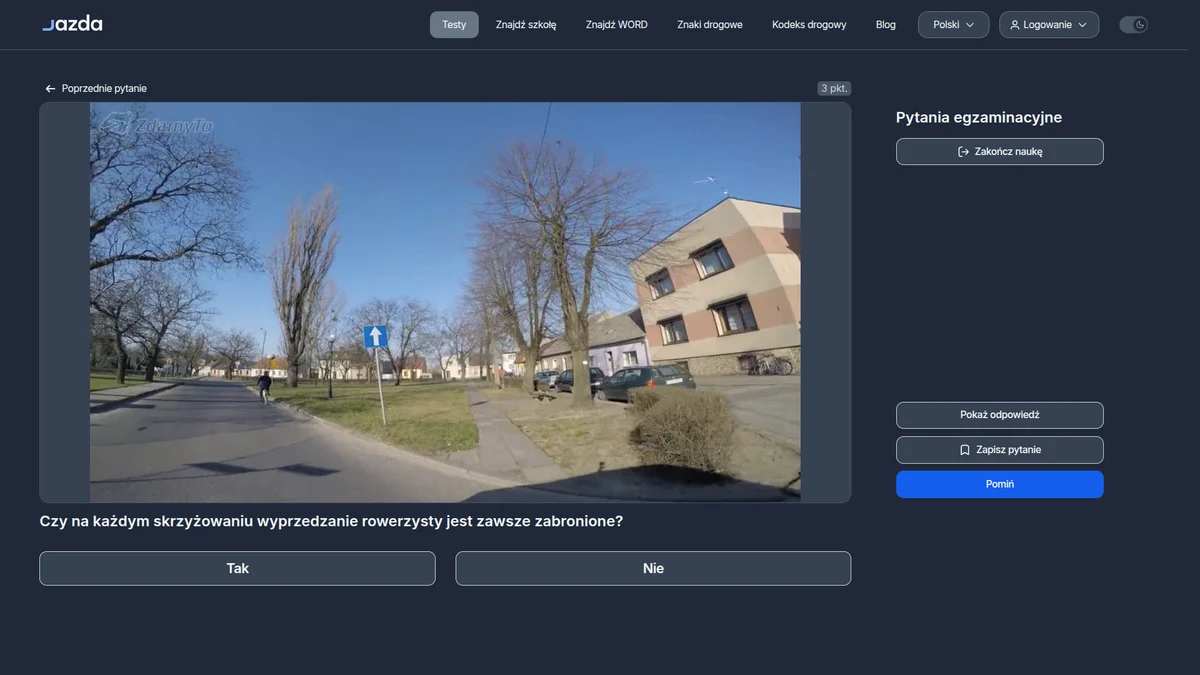Click the Pytania egzaminacyjne heading

pos(979,117)
